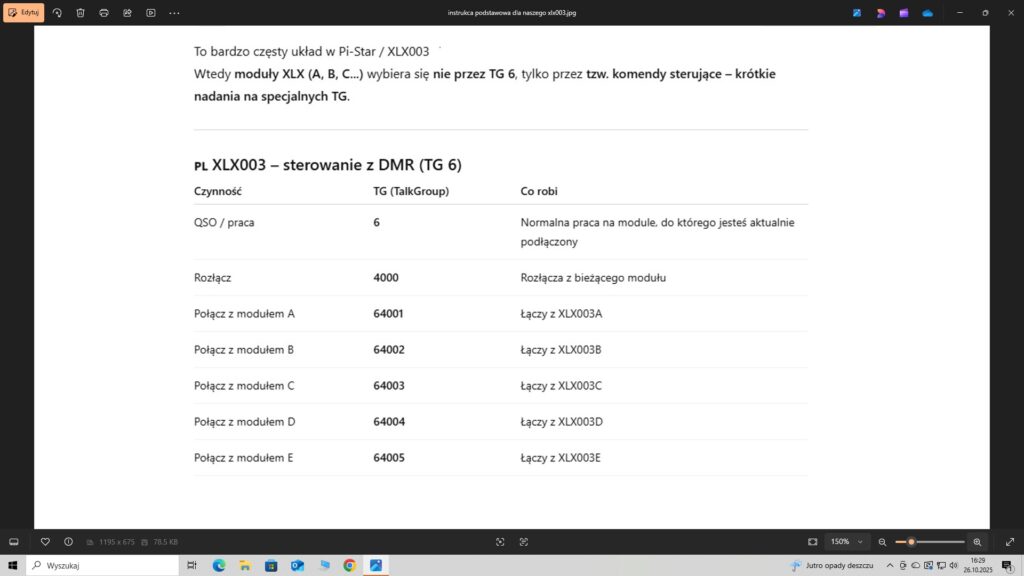Delete the image with the trash icon
Screen dimensions: 1024x576
point(80,13)
